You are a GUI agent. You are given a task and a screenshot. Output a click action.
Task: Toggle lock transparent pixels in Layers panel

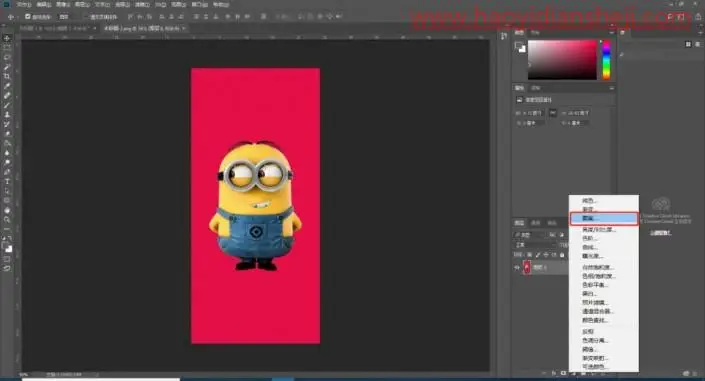(x=529, y=255)
